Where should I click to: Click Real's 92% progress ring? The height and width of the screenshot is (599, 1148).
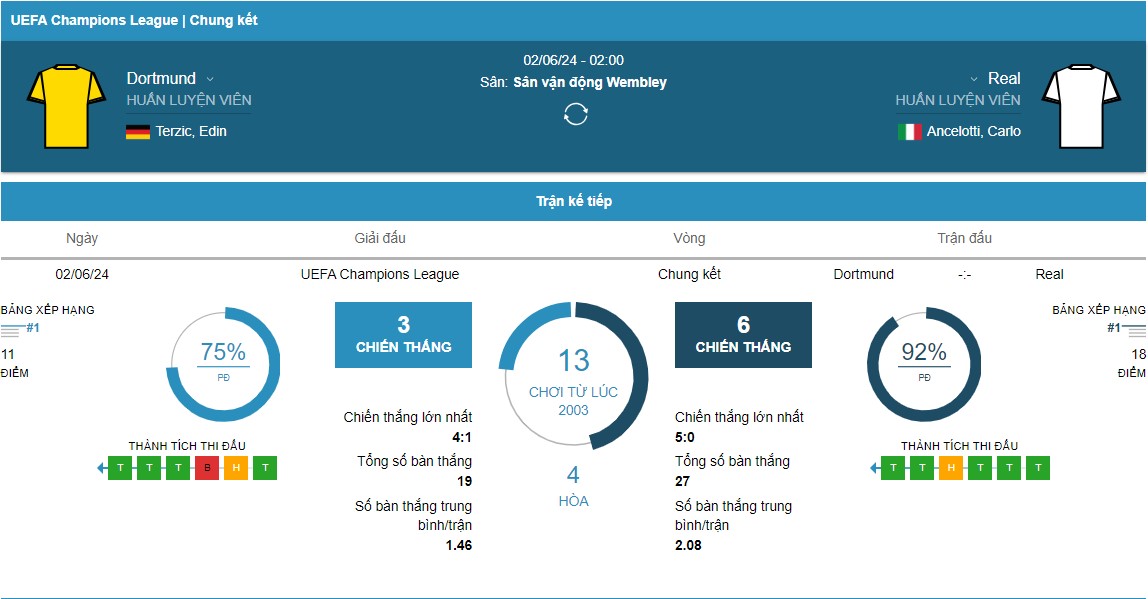tap(924, 364)
